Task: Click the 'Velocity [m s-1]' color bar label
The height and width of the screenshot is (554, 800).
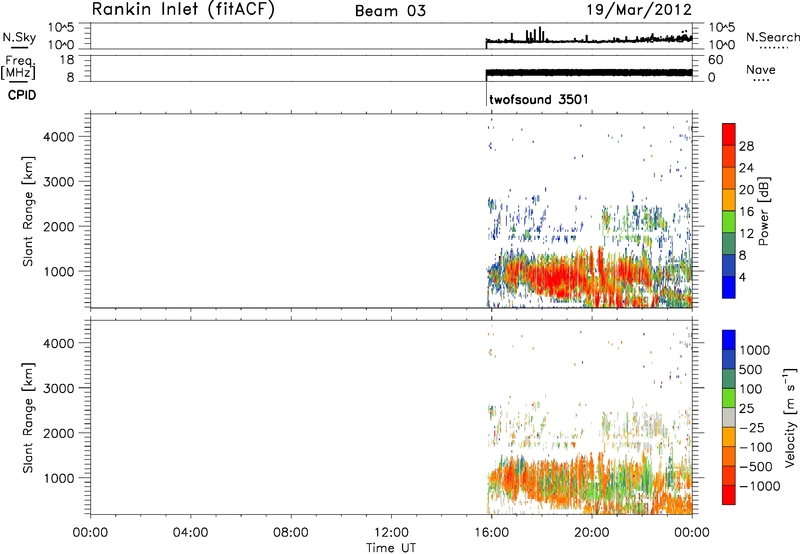Action: coord(790,417)
